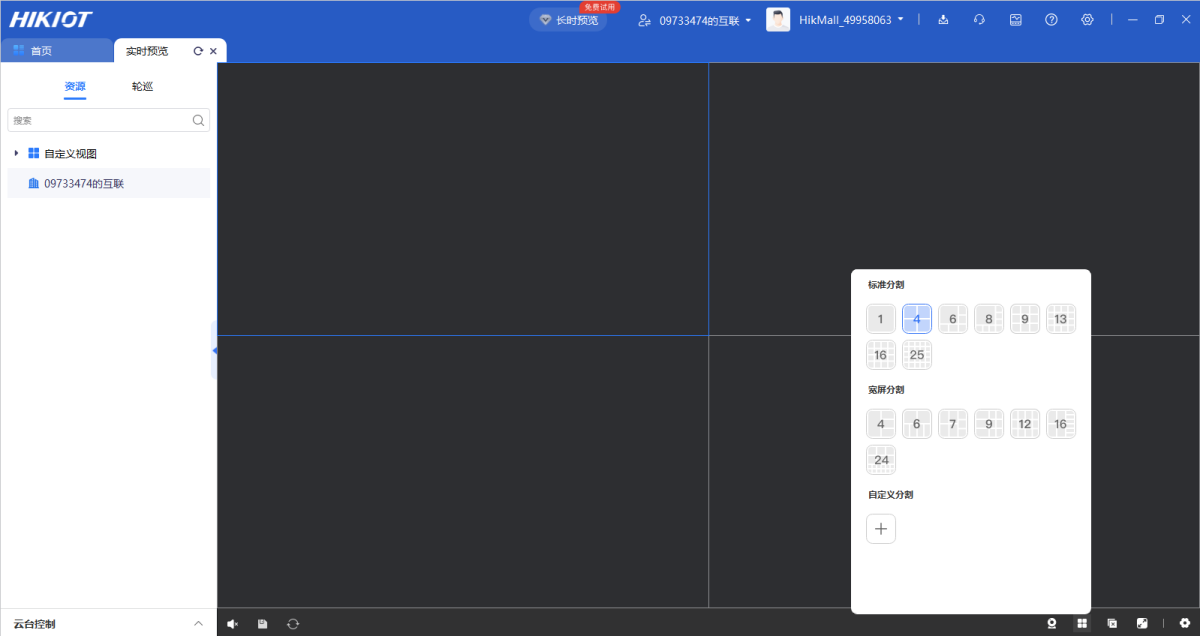Open settings gear in the title bar
The width and height of the screenshot is (1200, 636).
(1087, 20)
